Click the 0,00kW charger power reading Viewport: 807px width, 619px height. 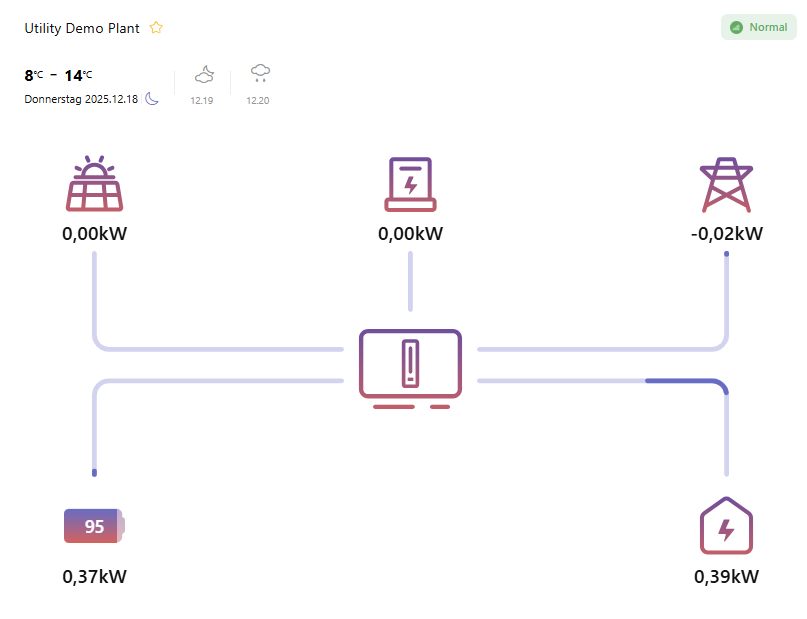pos(410,234)
